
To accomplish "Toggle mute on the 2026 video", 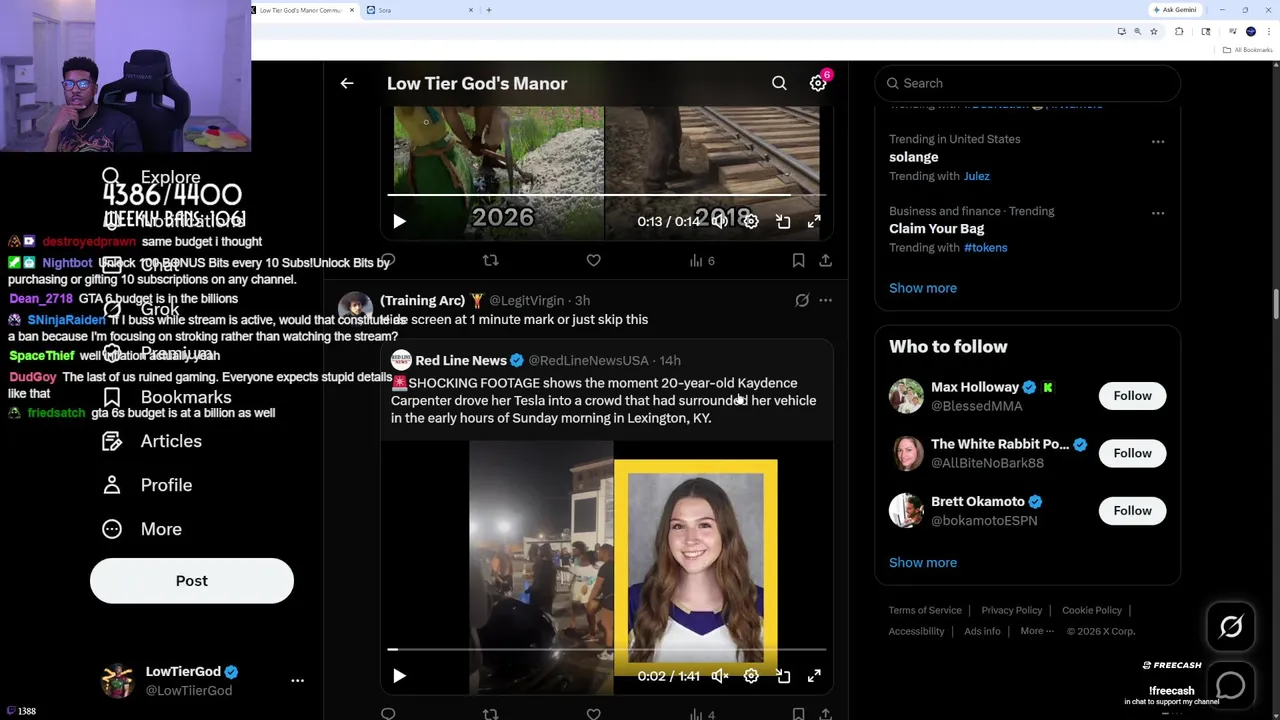I will point(719,222).
